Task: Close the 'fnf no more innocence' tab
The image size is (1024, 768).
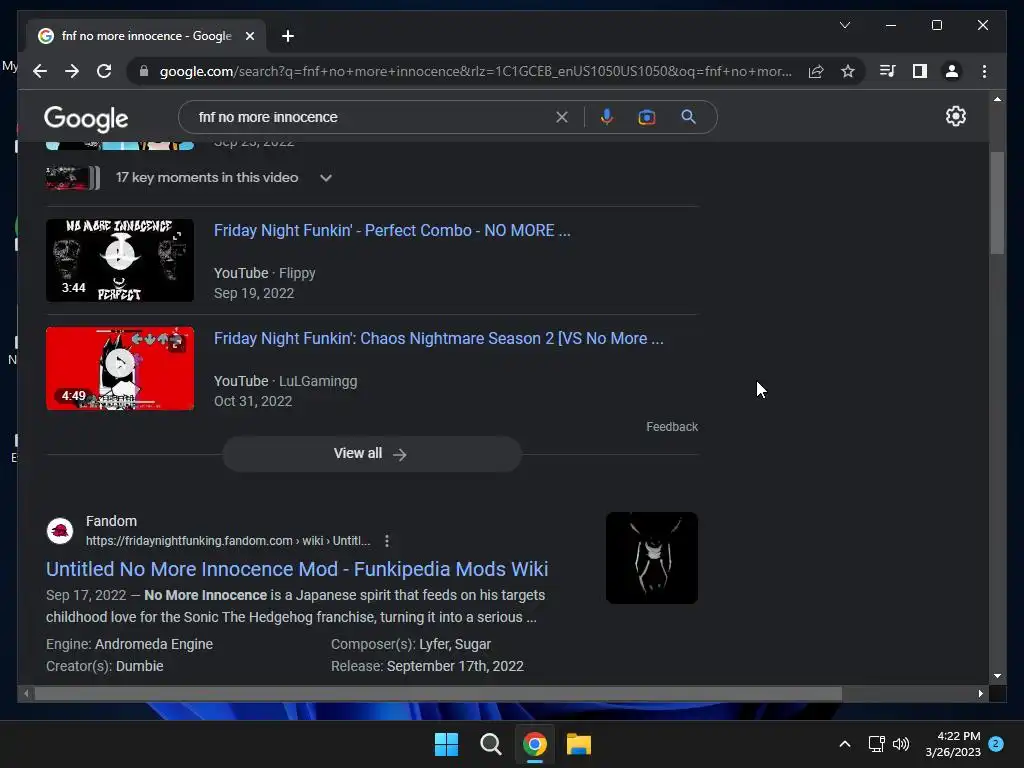Action: point(249,36)
